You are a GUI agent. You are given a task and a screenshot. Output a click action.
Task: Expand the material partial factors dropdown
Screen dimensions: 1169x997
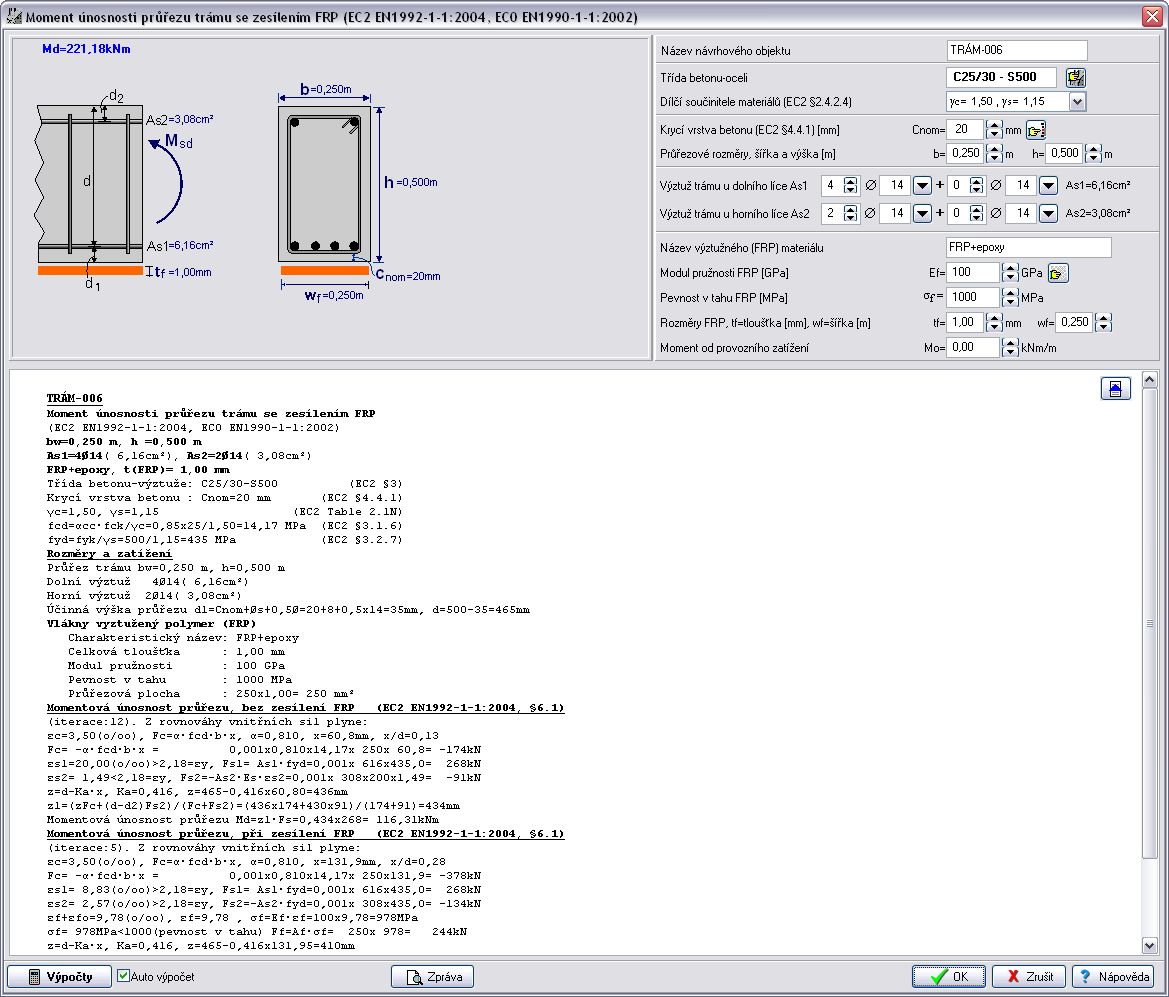[1077, 101]
